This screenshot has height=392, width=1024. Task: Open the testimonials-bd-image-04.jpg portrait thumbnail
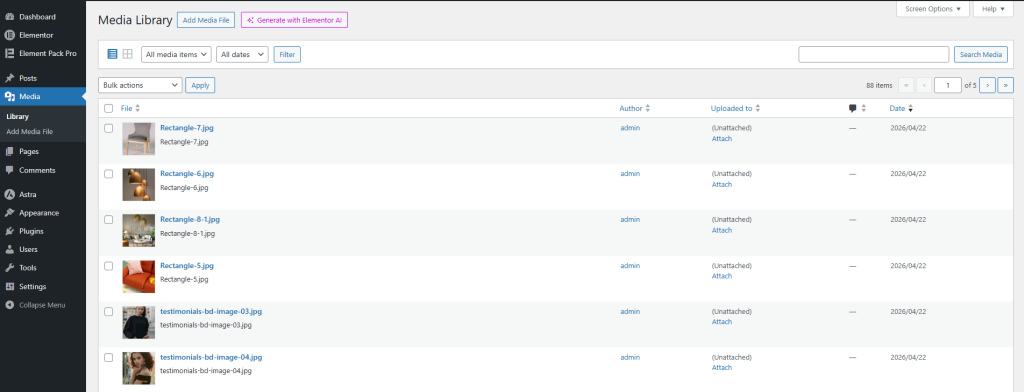138,368
